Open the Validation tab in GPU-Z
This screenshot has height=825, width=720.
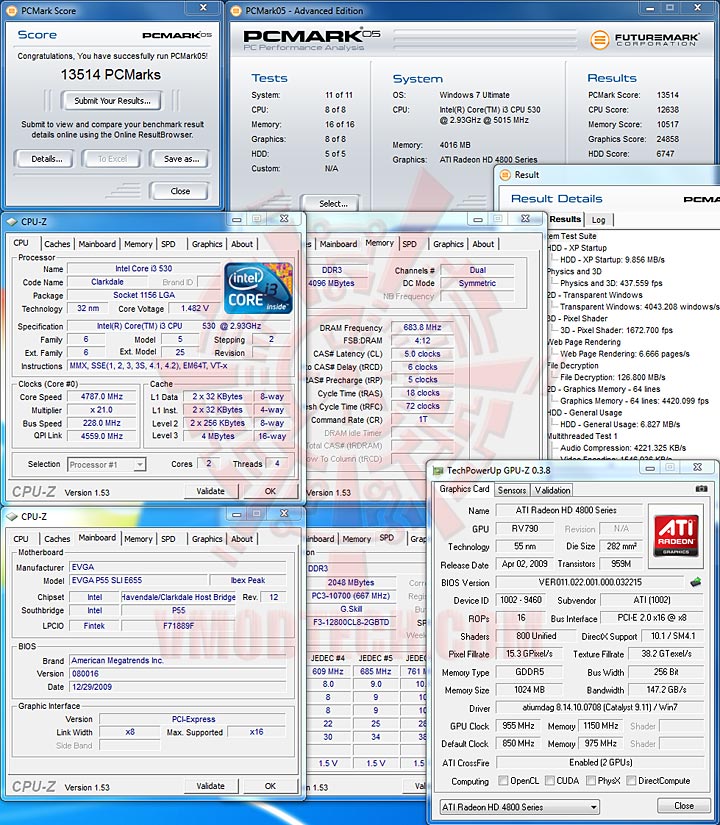[x=552, y=490]
